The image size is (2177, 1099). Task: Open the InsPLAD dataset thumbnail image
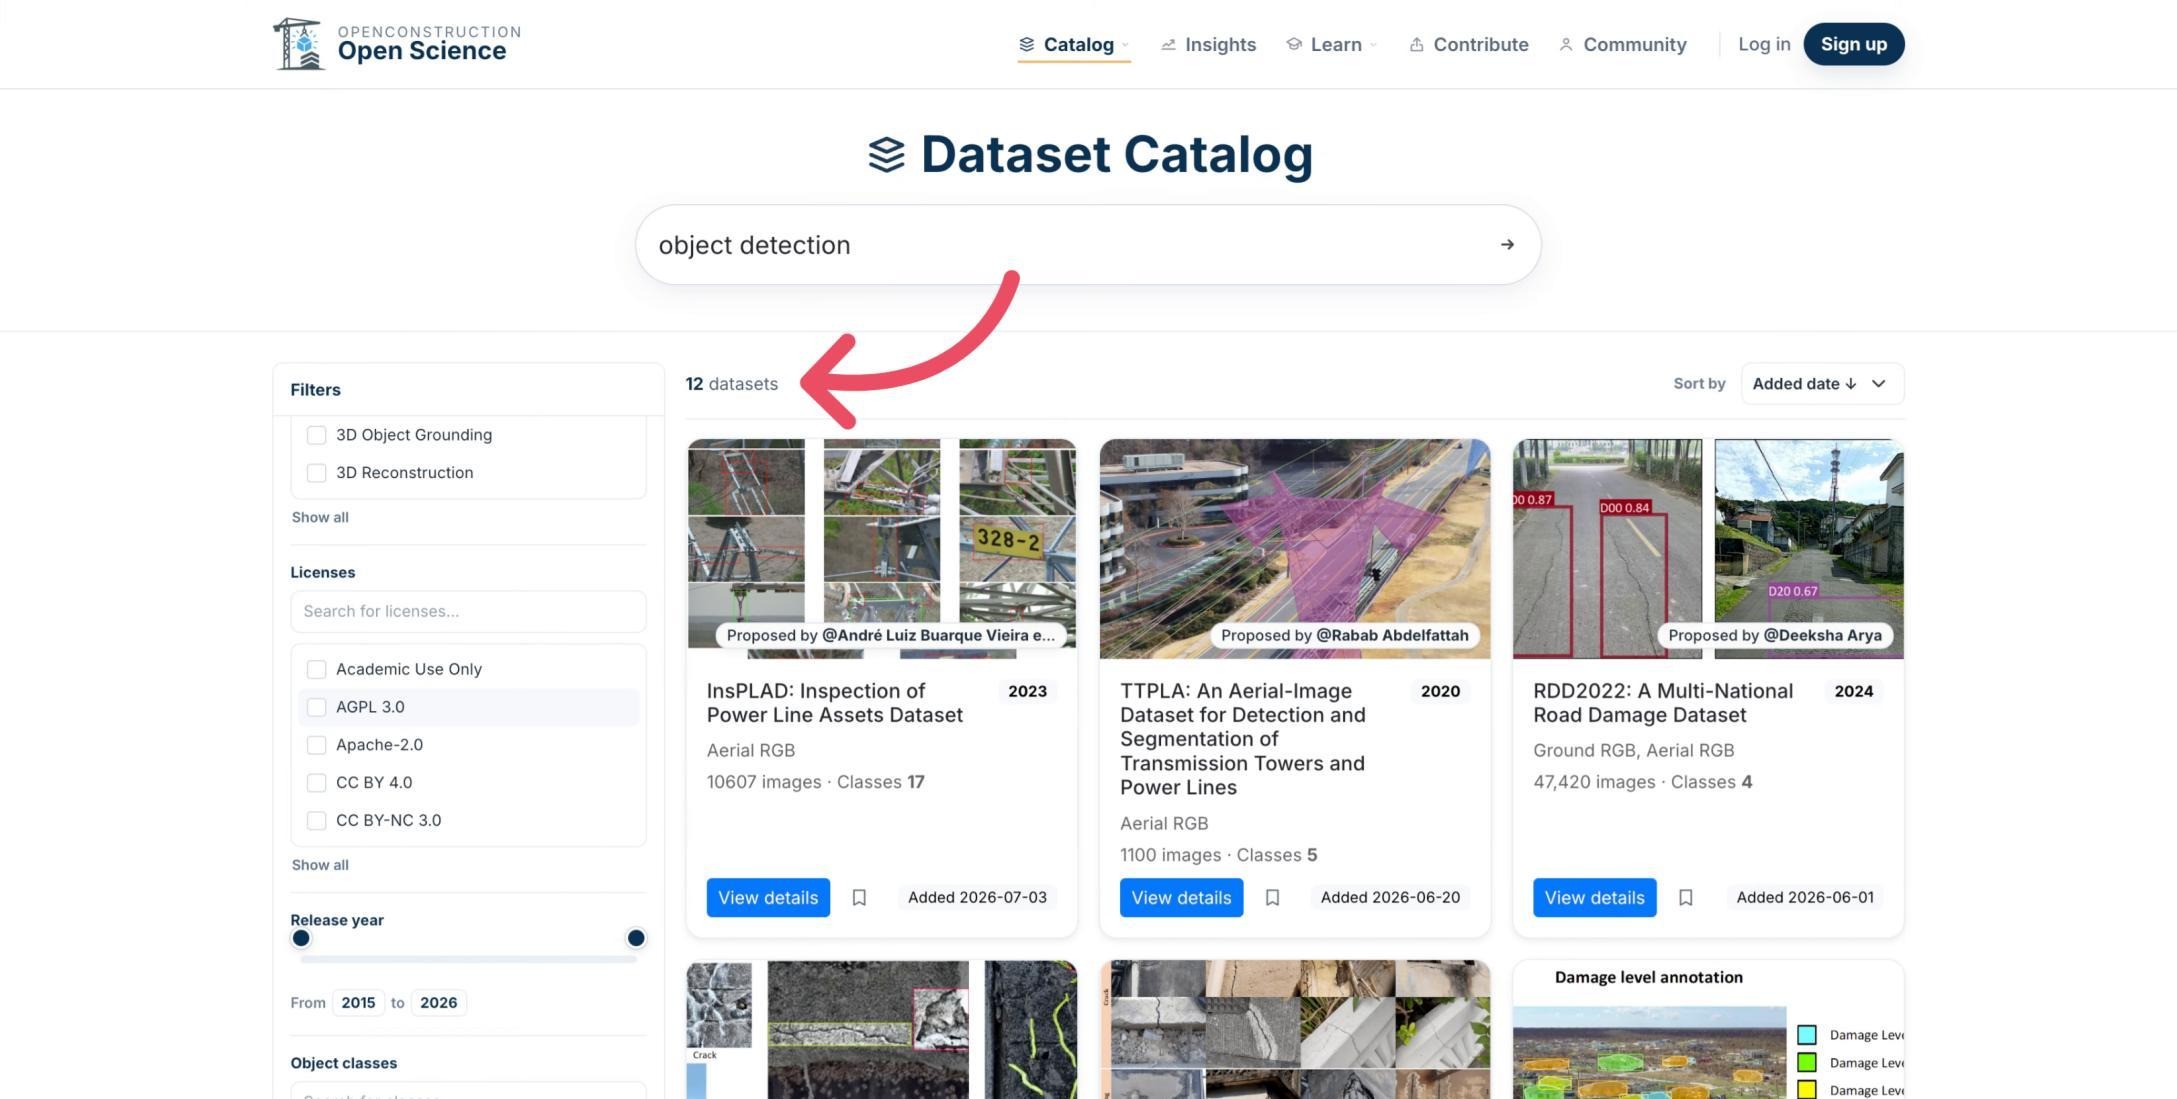(x=882, y=549)
